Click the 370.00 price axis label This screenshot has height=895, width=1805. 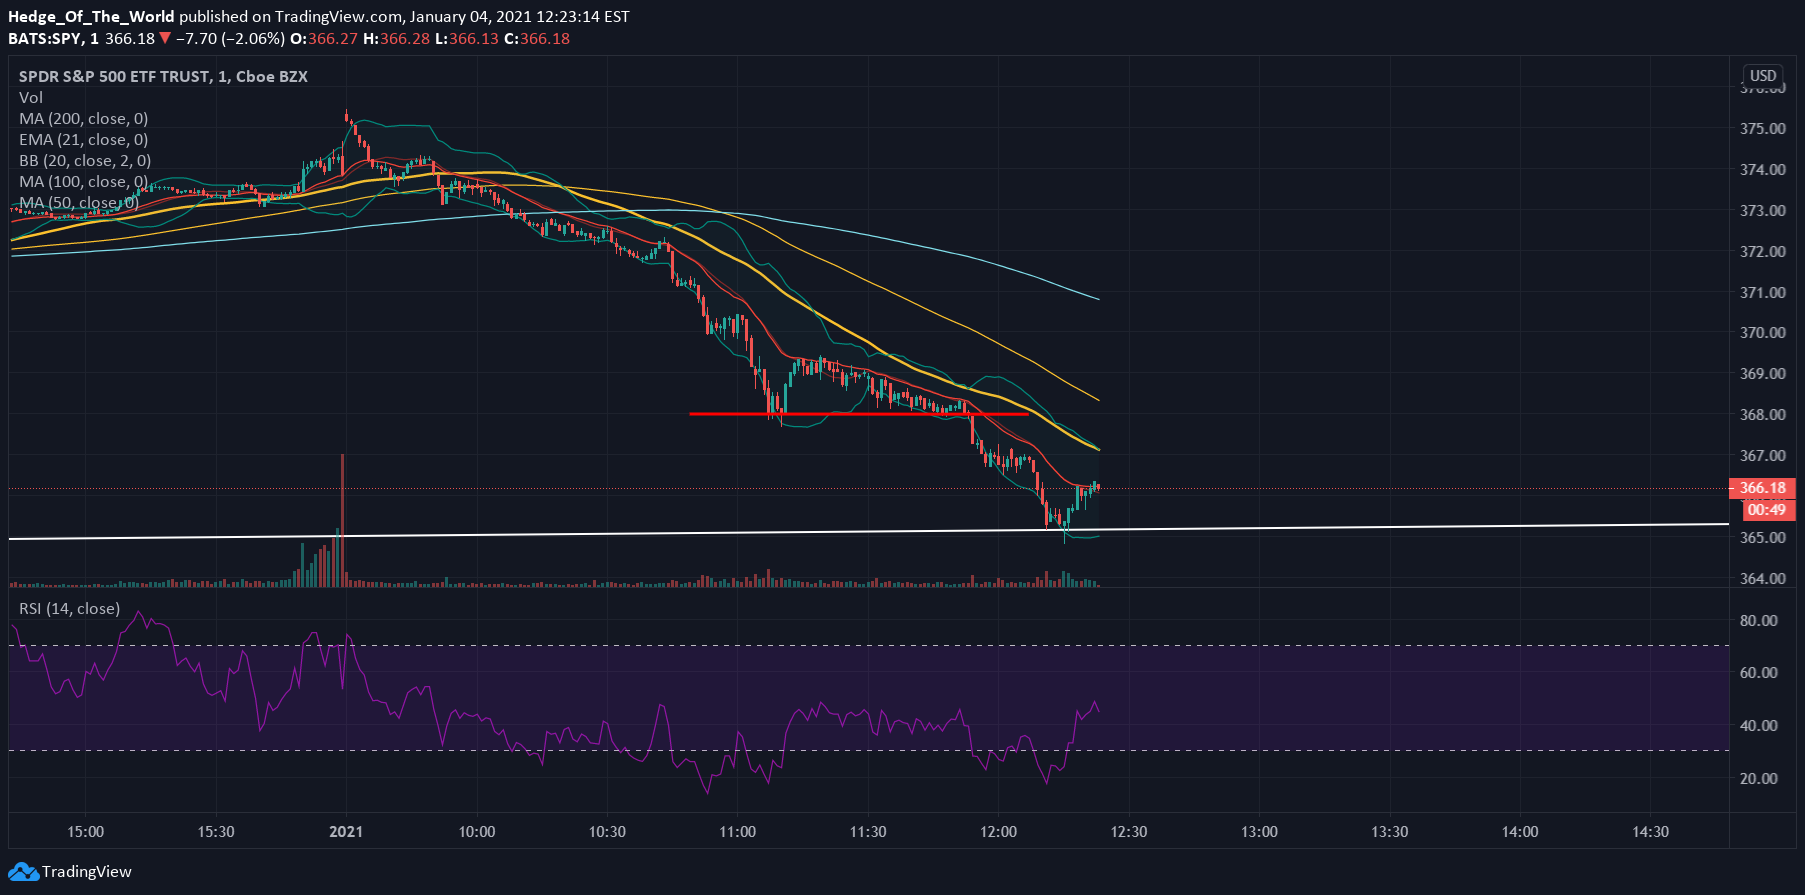pyautogui.click(x=1763, y=332)
